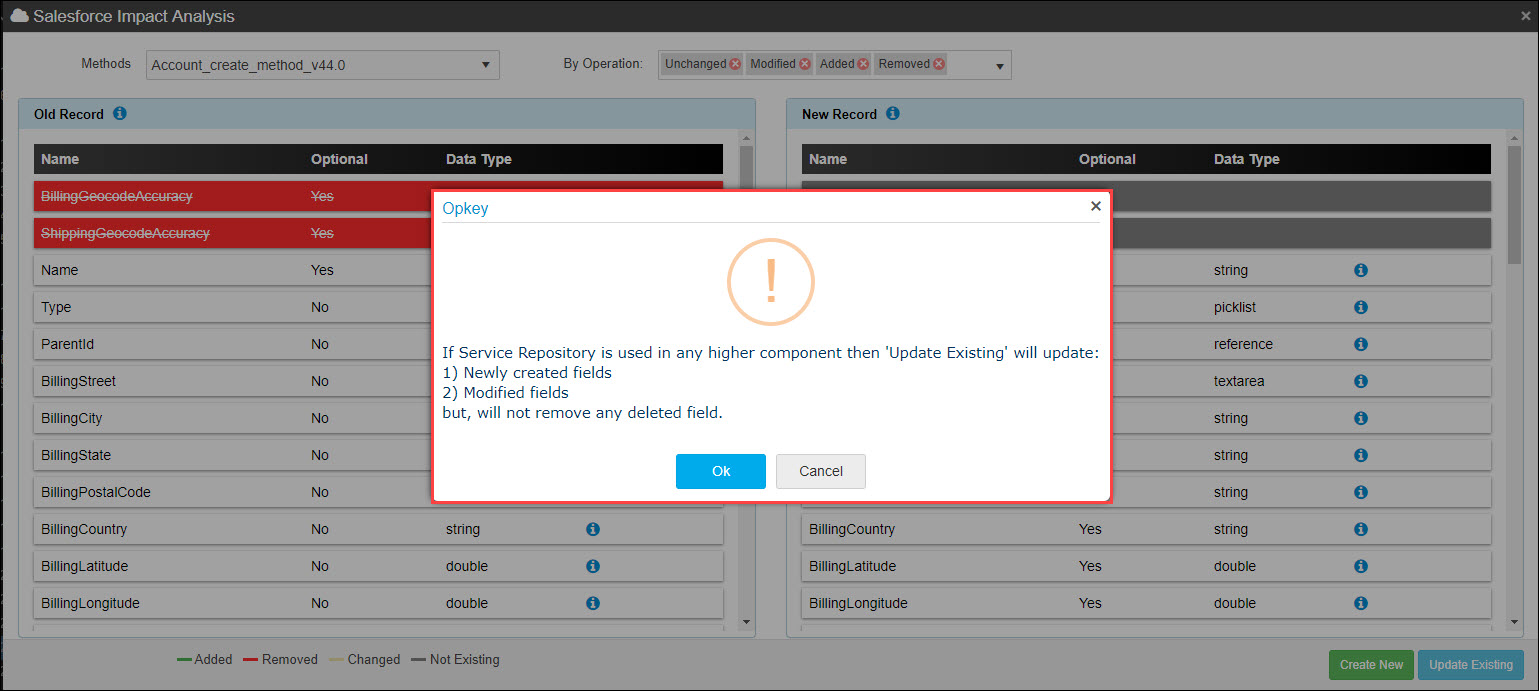Click info icon in Old Record BillingLongitude row
This screenshot has height=691, width=1539.
pyautogui.click(x=592, y=603)
